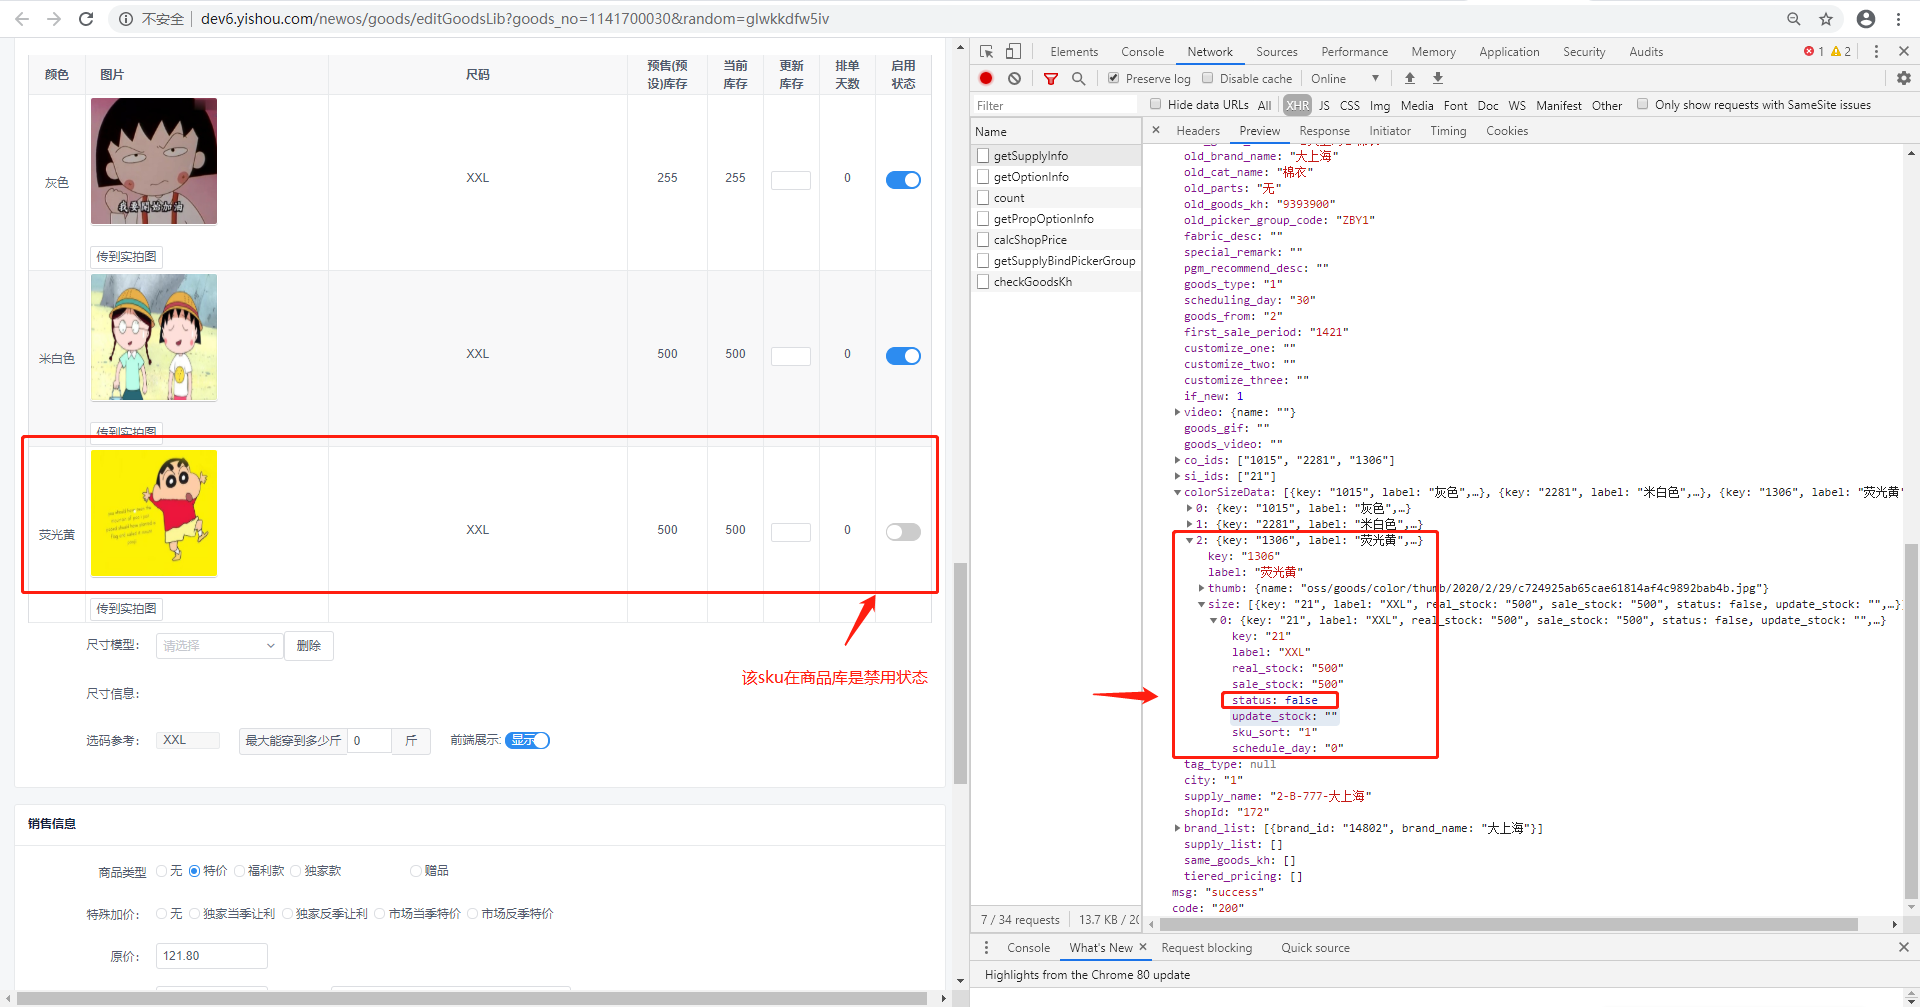
Task: Open DevTools customize three-dot menu
Action: click(x=1876, y=51)
